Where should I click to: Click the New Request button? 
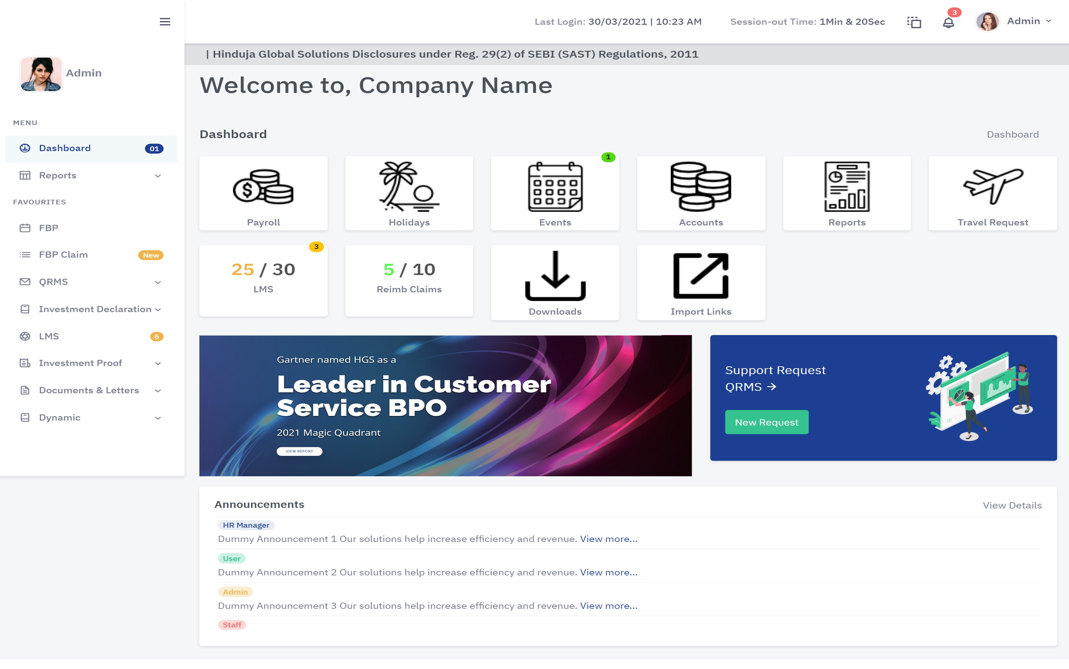tap(766, 422)
